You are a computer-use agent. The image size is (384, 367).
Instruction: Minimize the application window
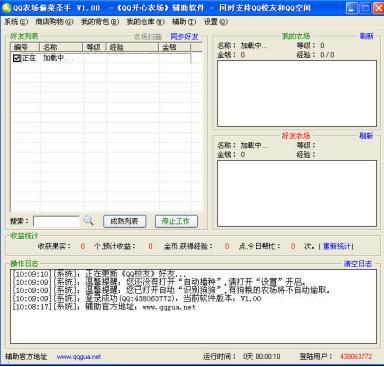352,8
